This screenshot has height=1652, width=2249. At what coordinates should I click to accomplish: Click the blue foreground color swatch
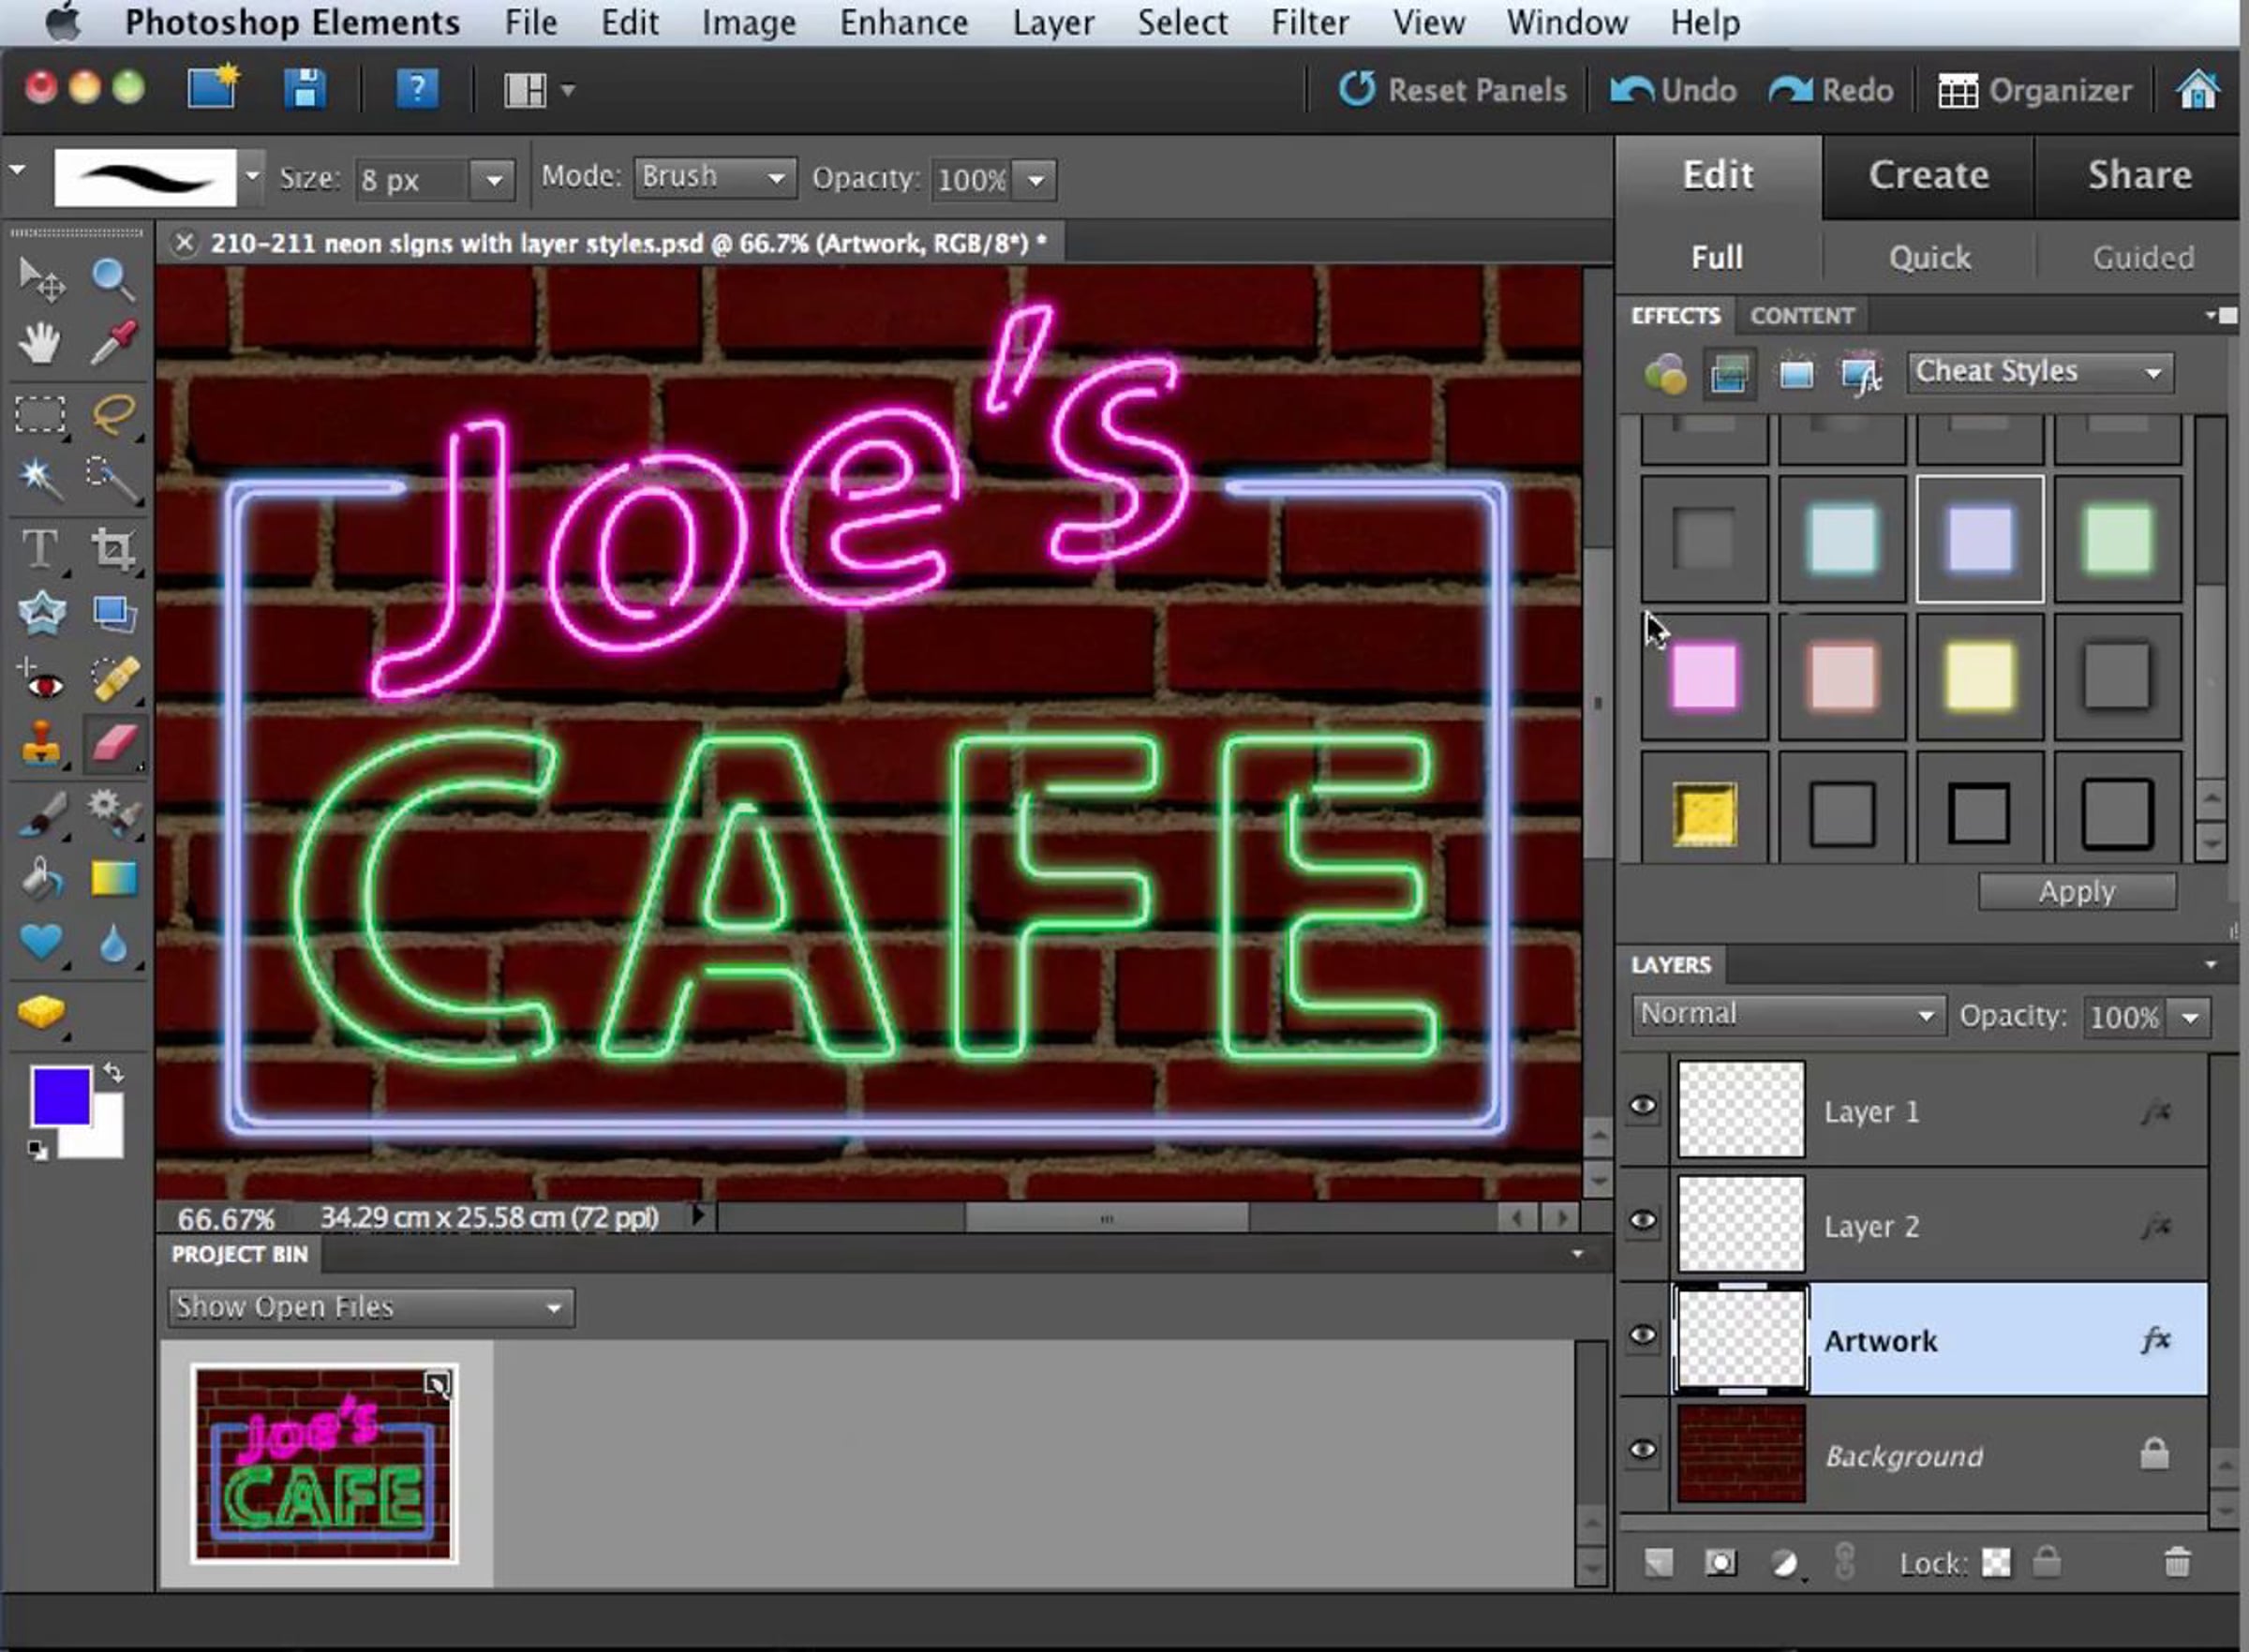tap(60, 1096)
